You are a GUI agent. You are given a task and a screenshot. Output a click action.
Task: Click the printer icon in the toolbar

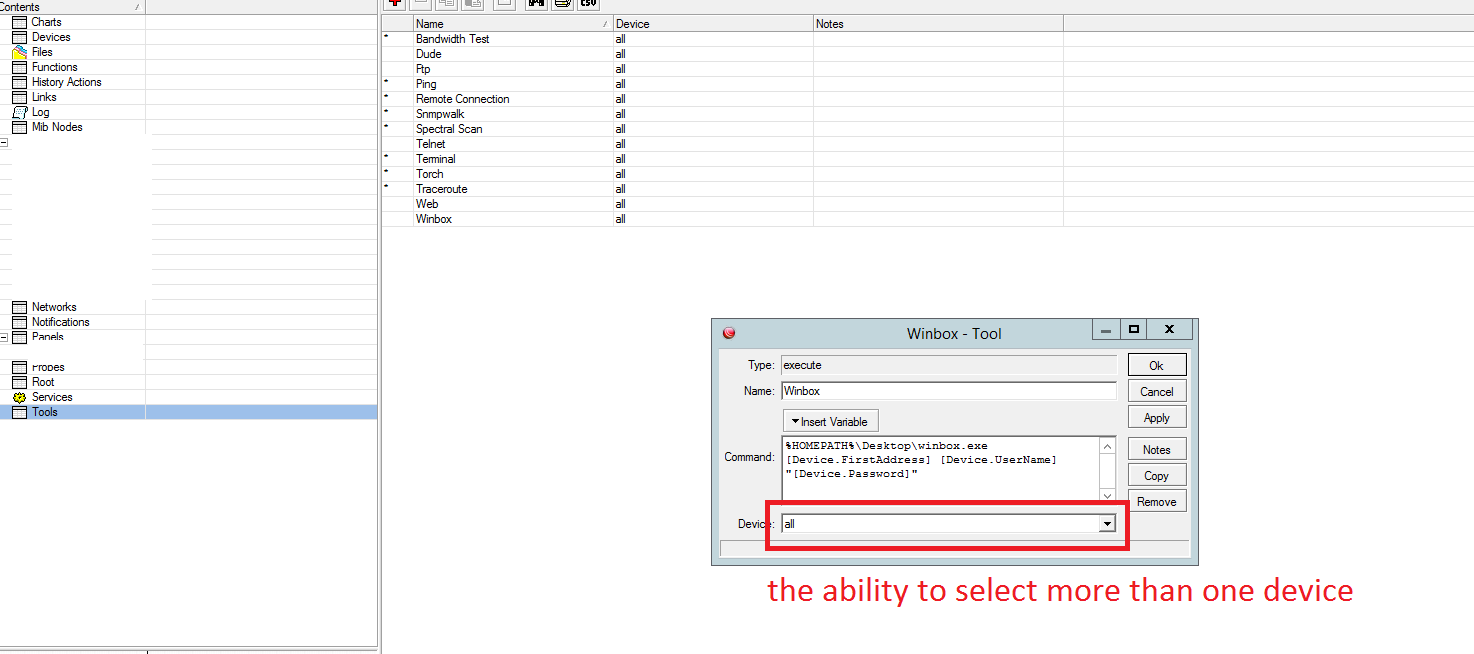(x=562, y=3)
